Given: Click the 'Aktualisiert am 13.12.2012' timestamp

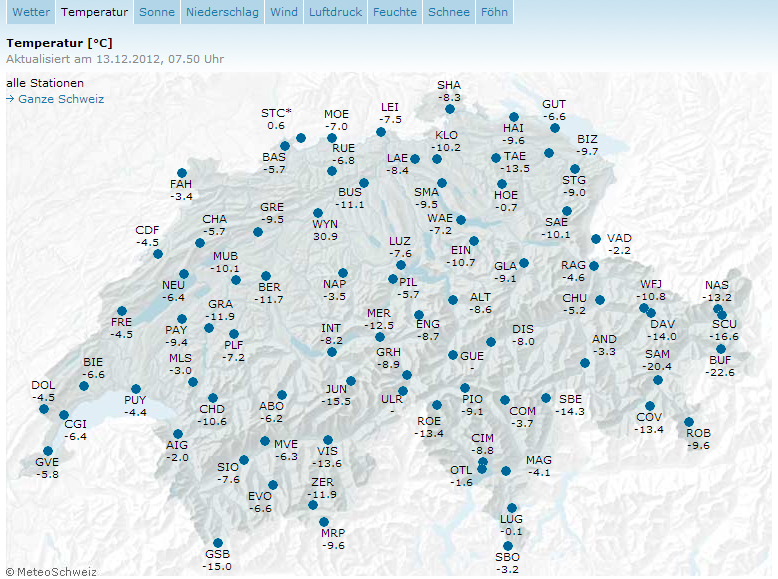Looking at the screenshot, I should click(x=115, y=59).
